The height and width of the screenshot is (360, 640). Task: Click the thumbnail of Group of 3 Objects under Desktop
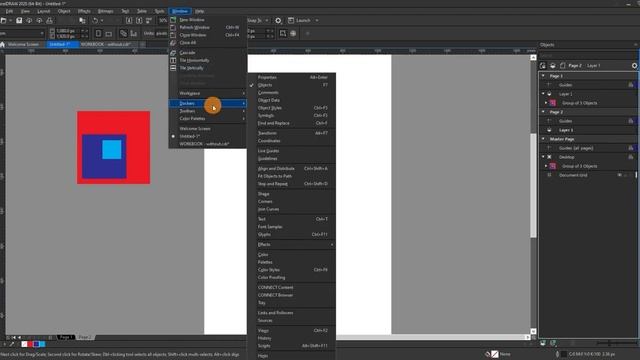point(553,166)
